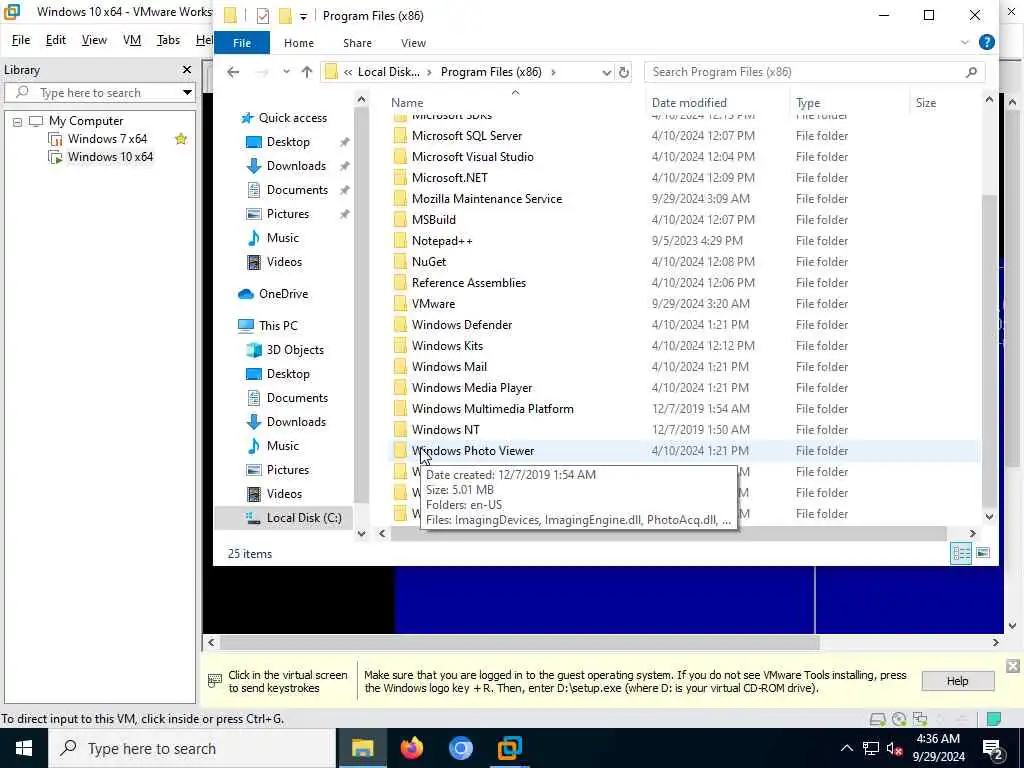This screenshot has height=768, width=1024.
Task: Click the network tray icon
Action: click(871, 748)
